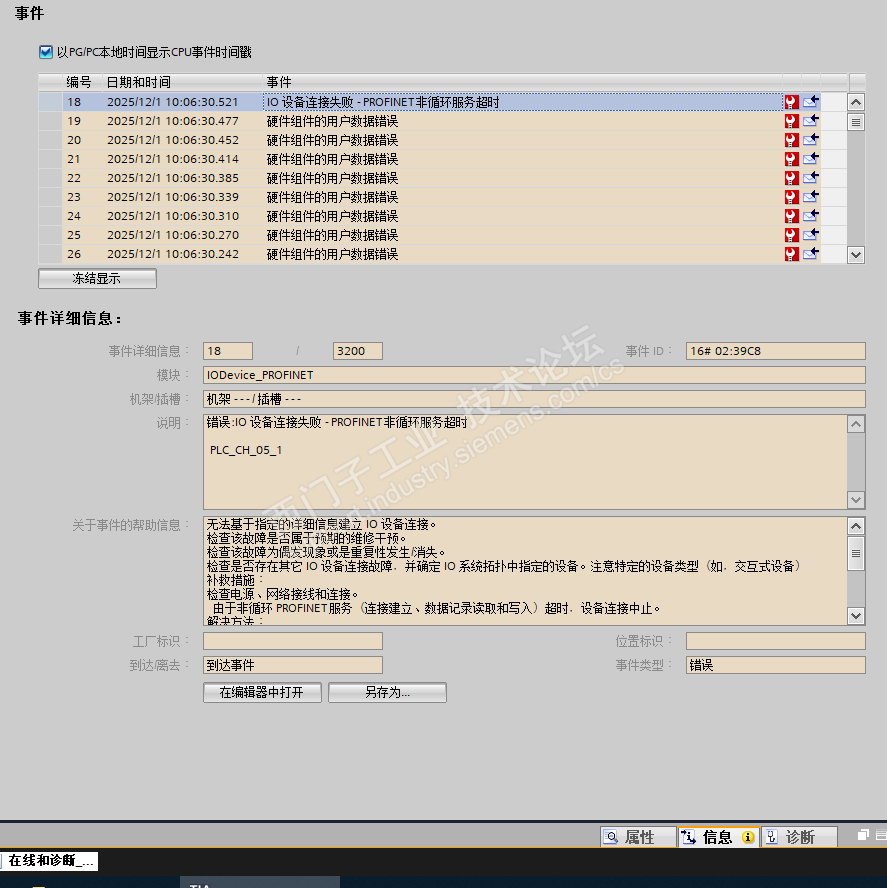Click the total events field showing 3200
The image size is (887, 888).
(x=357, y=351)
